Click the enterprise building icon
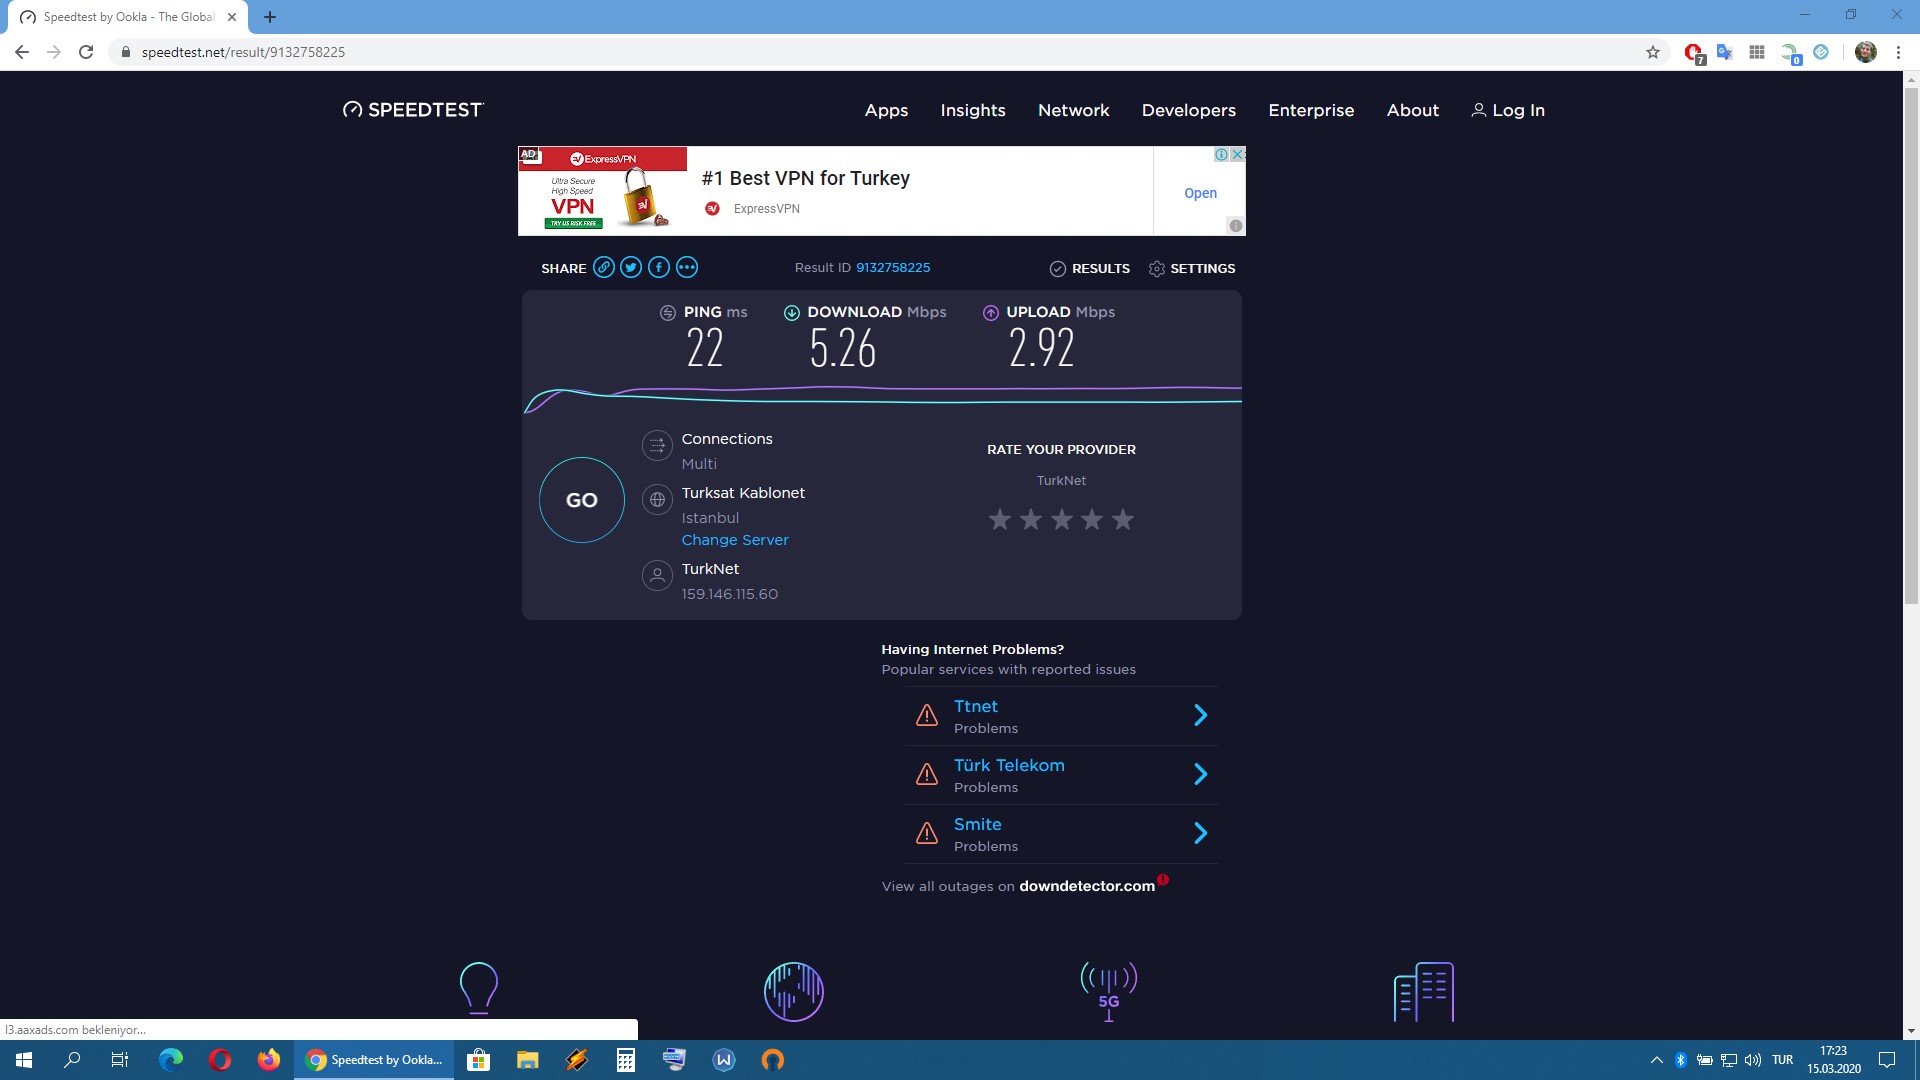Viewport: 1920px width, 1080px height. pyautogui.click(x=1424, y=991)
